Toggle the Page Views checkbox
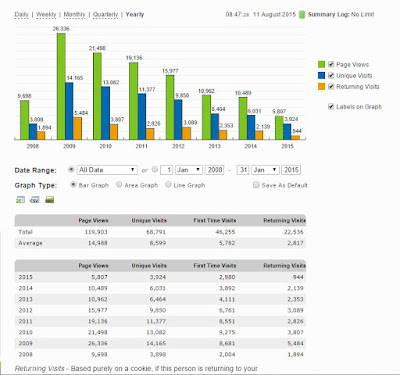This screenshot has width=400, height=375. (331, 64)
